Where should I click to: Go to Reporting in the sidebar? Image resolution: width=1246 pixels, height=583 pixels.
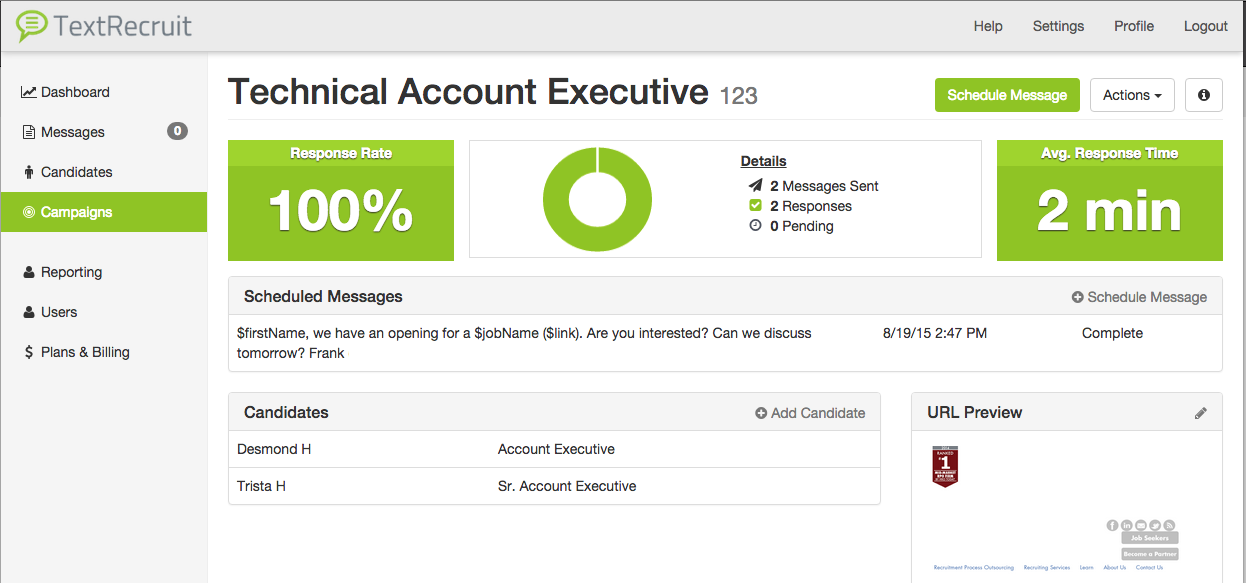pyautogui.click(x=71, y=272)
